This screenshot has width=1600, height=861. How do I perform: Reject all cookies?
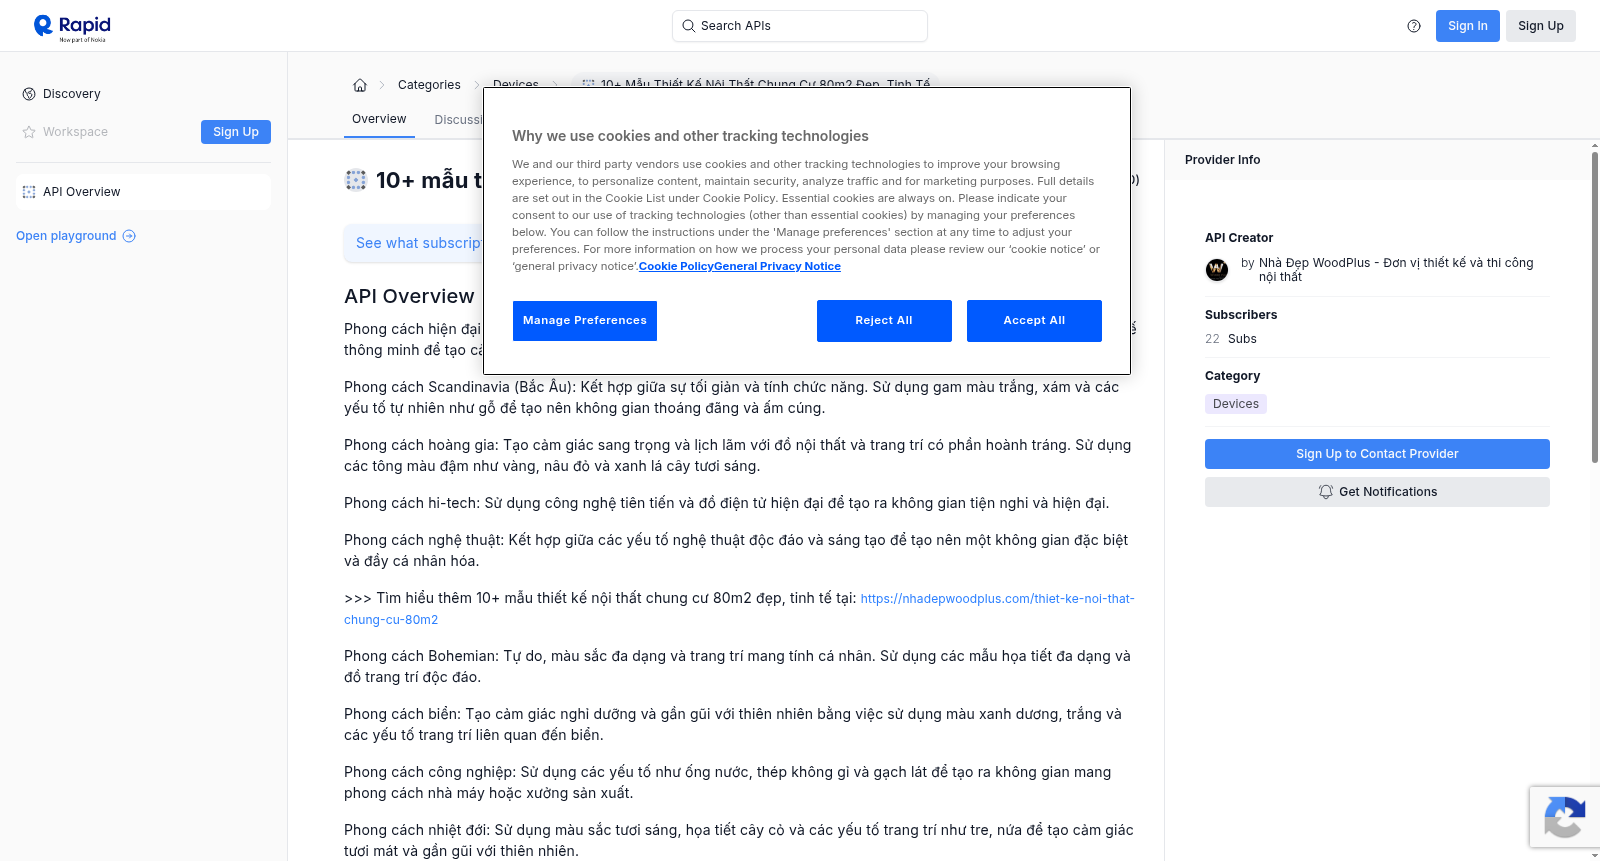coord(884,321)
